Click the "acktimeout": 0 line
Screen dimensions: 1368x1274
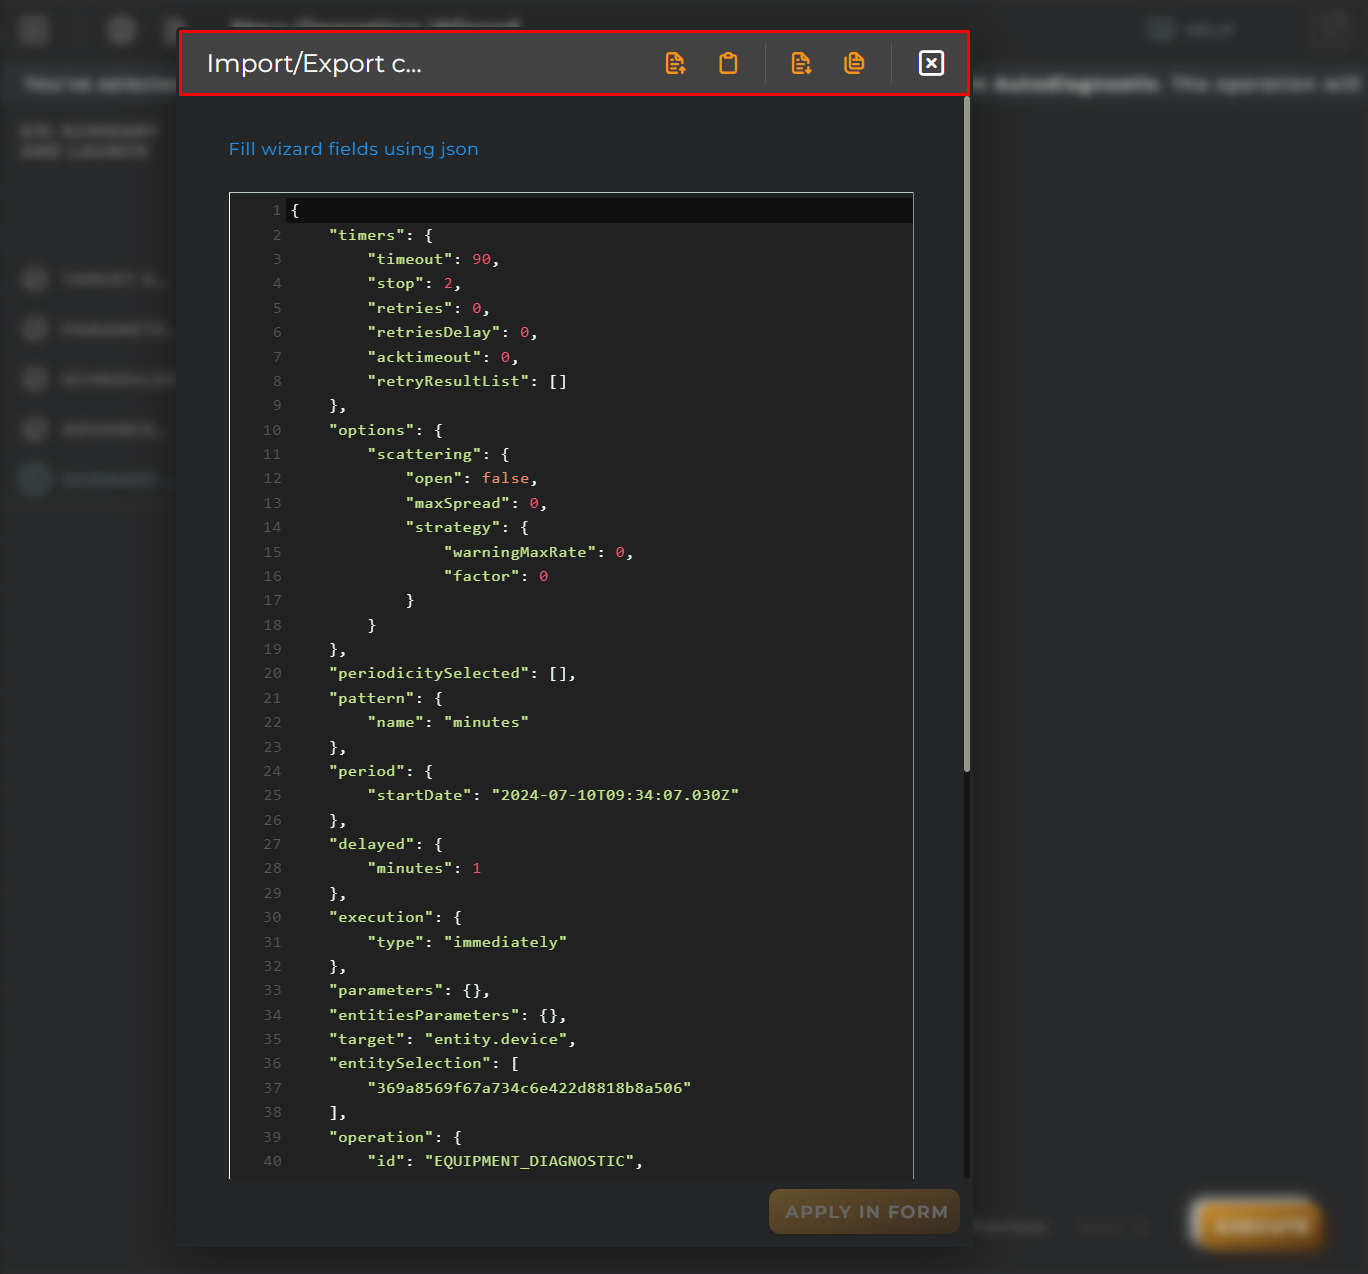point(443,357)
